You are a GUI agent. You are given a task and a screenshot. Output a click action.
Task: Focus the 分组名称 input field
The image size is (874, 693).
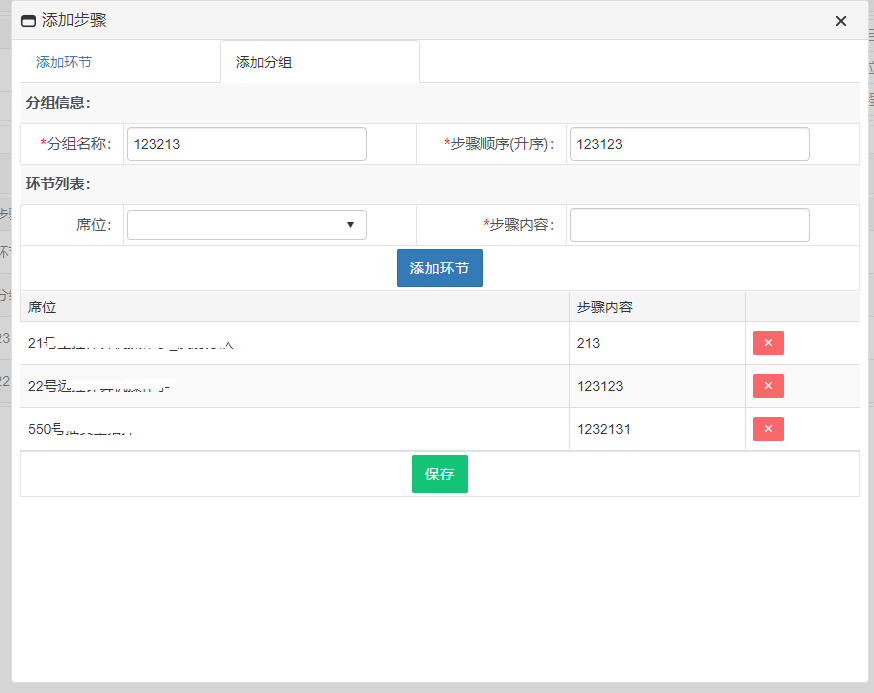[247, 144]
